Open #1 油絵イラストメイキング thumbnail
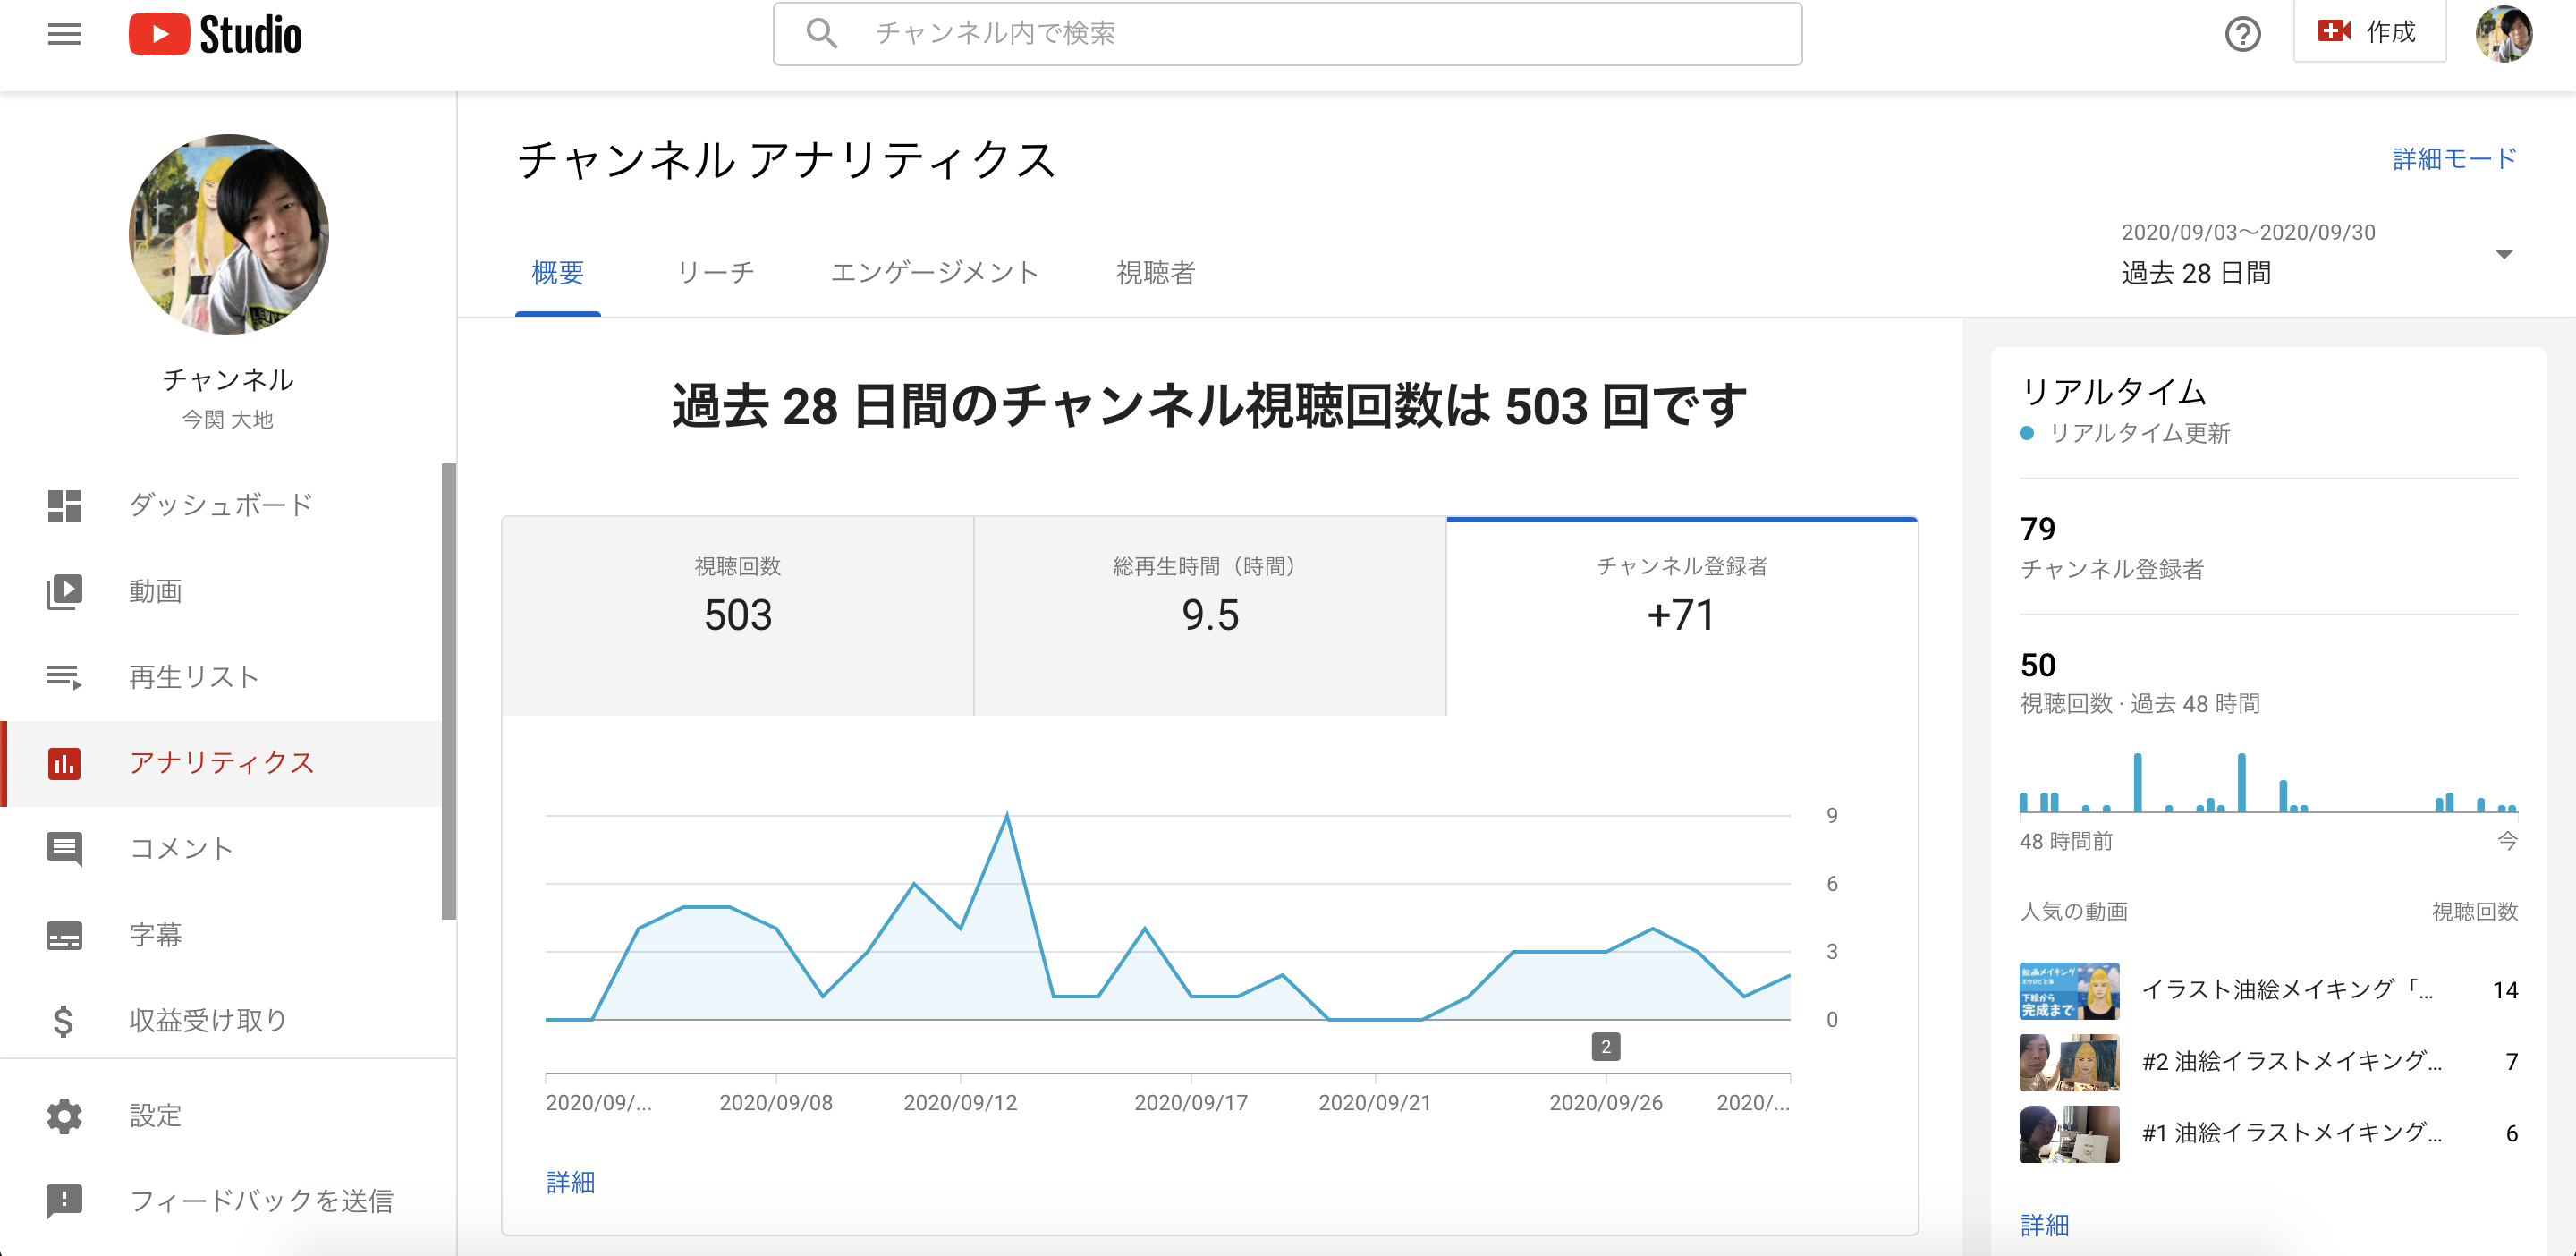 pos(2069,1134)
